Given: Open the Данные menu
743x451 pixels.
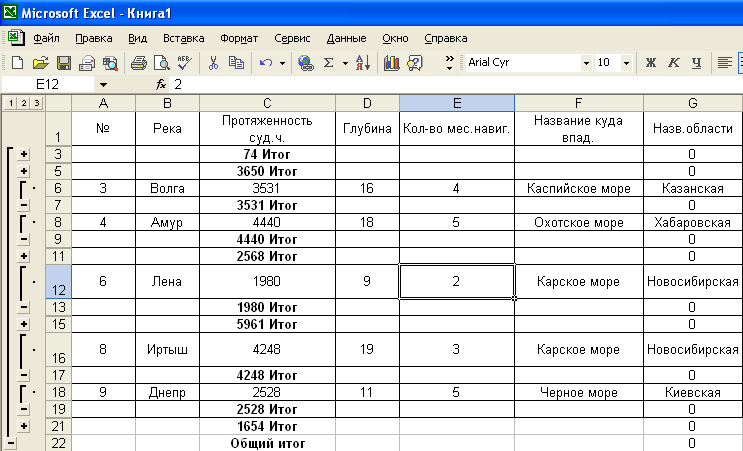Looking at the screenshot, I should pyautogui.click(x=346, y=38).
